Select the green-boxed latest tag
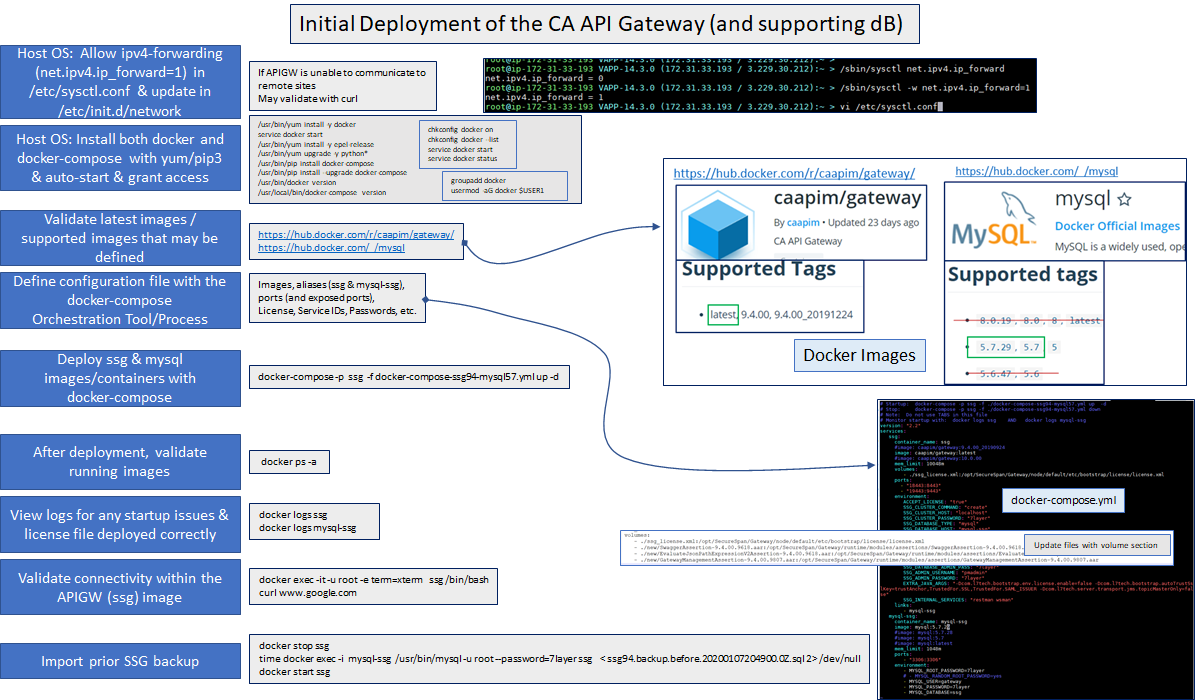Image resolution: width=1195 pixels, height=700 pixels. [x=722, y=315]
